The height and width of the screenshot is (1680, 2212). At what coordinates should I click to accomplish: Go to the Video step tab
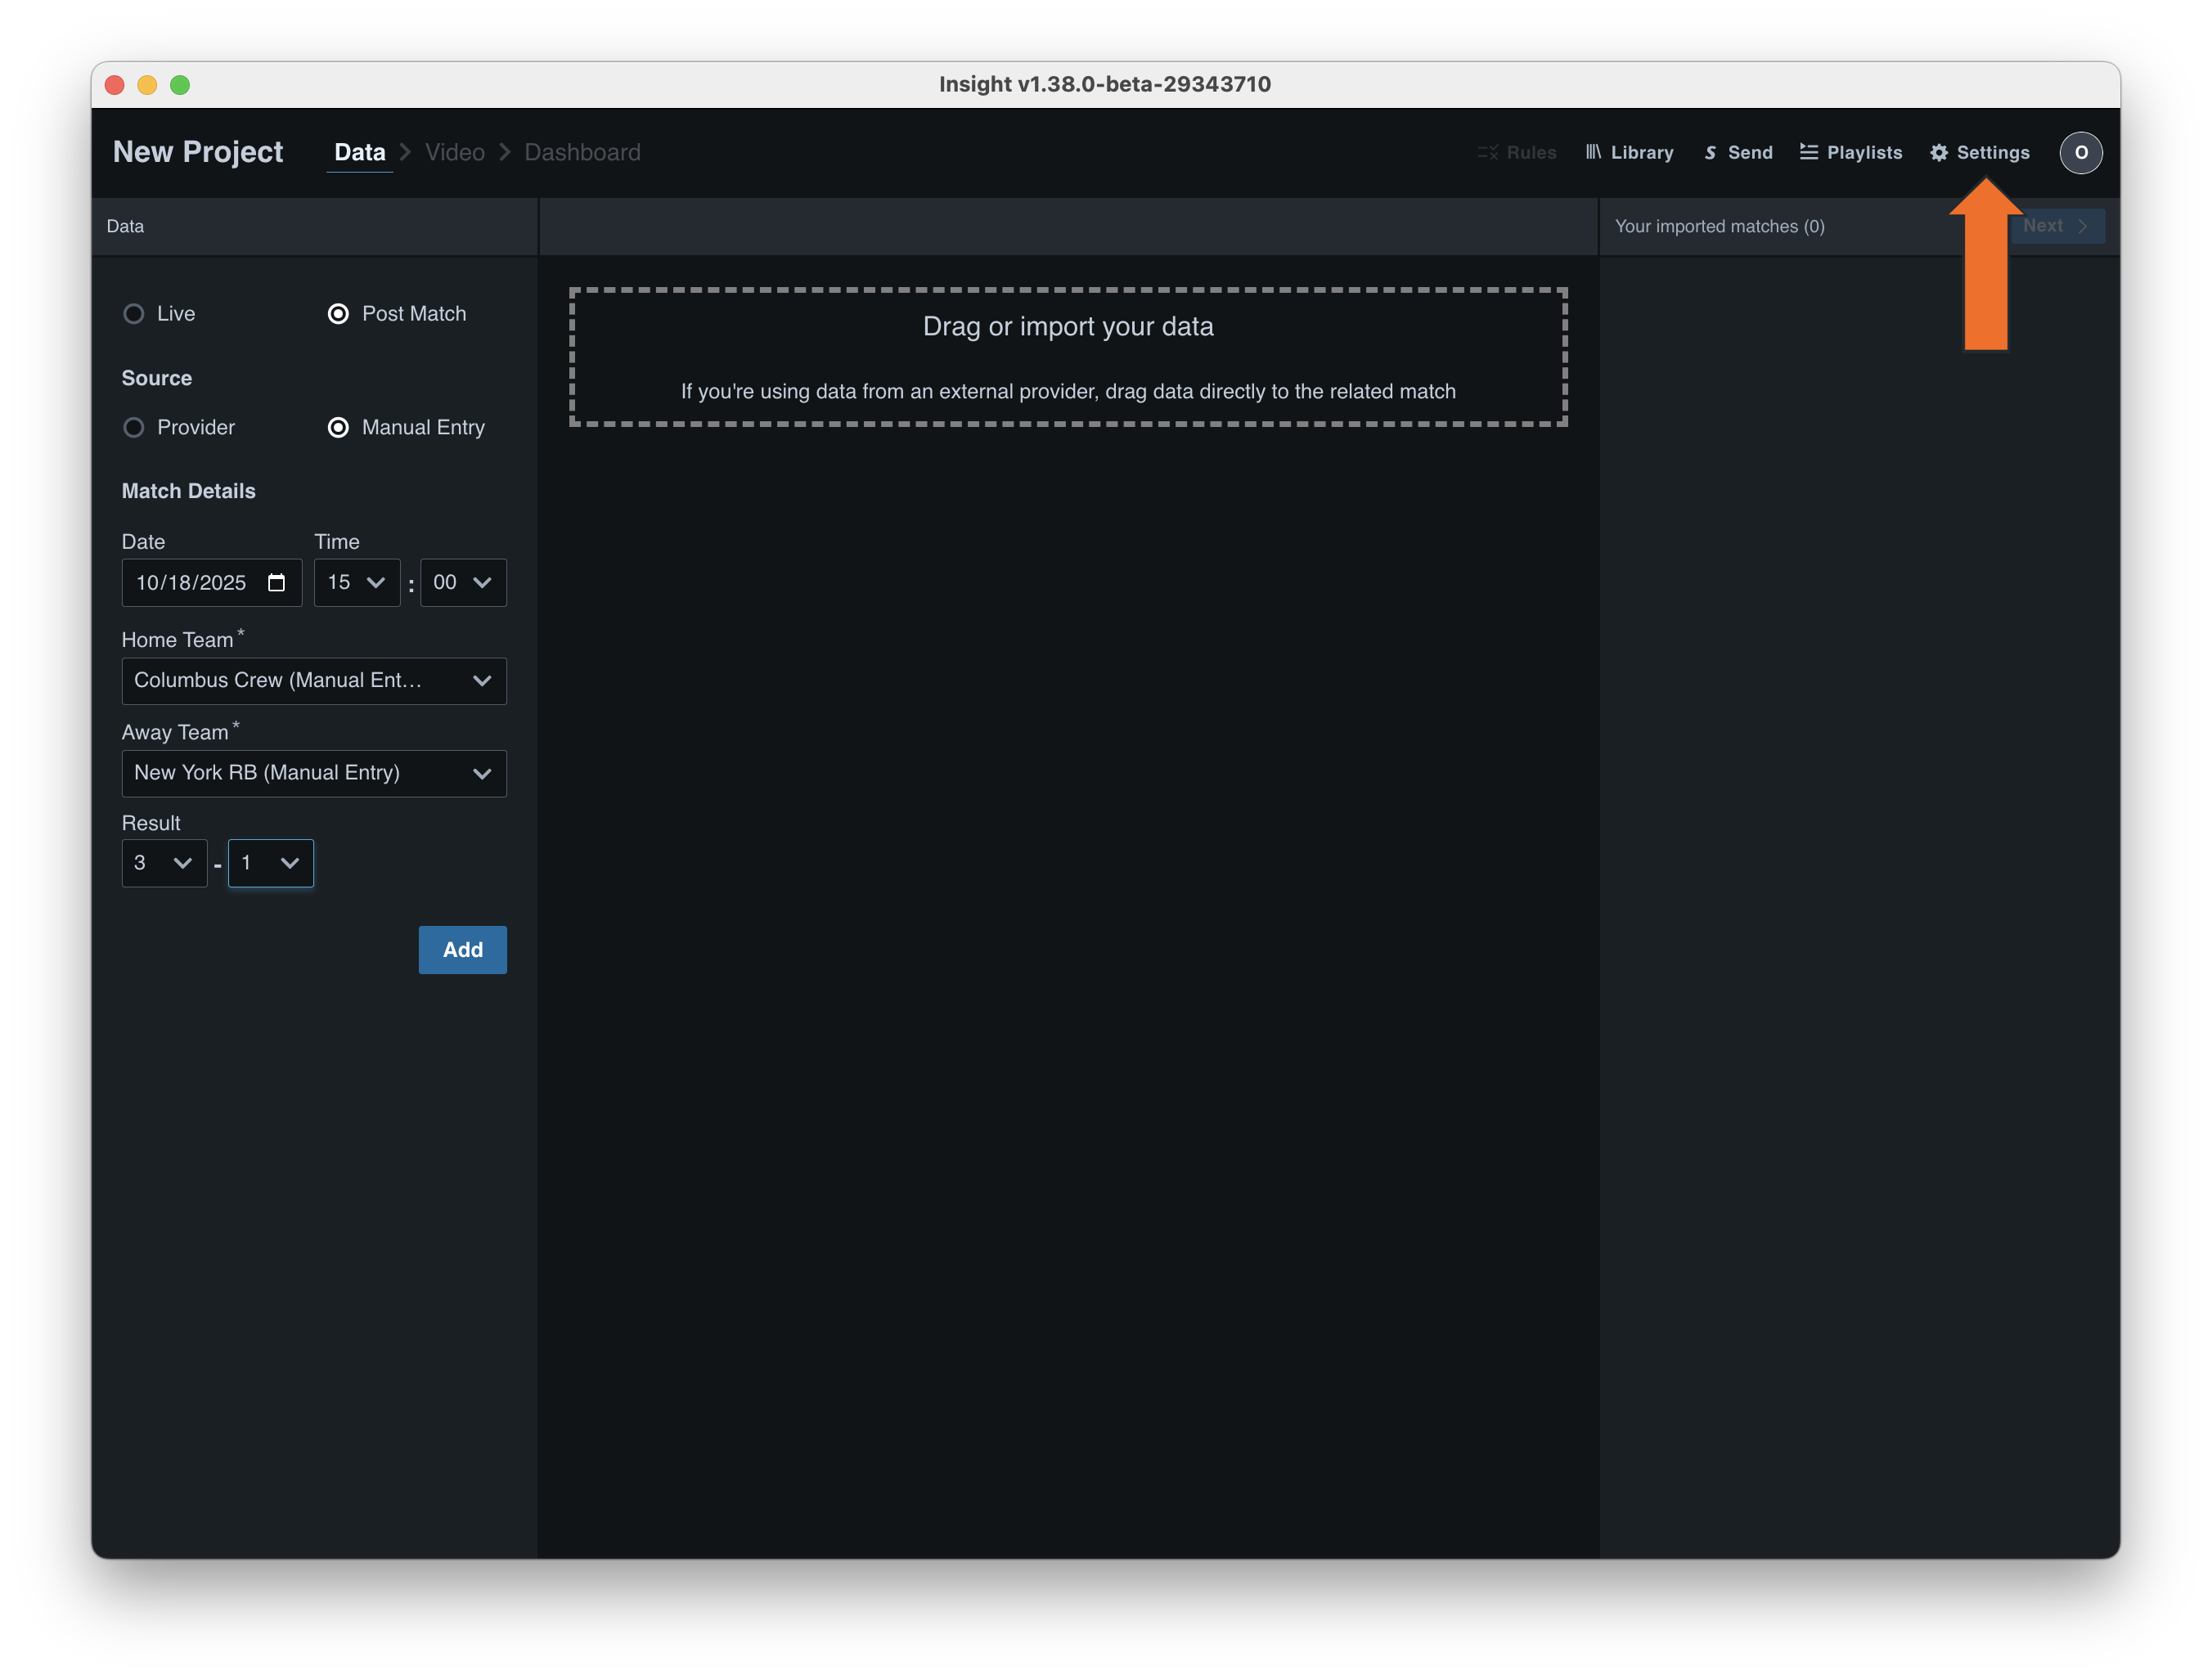[x=455, y=152]
